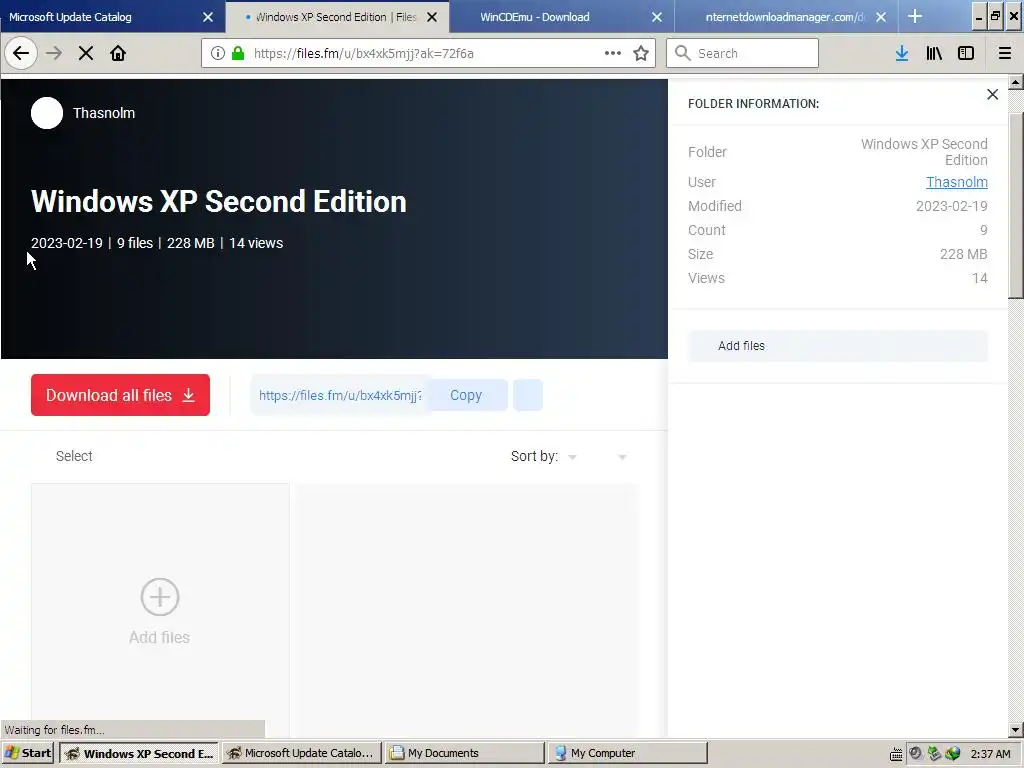1024x768 pixels.
Task: Close the Windows XP Second Edition tab
Action: [x=432, y=17]
